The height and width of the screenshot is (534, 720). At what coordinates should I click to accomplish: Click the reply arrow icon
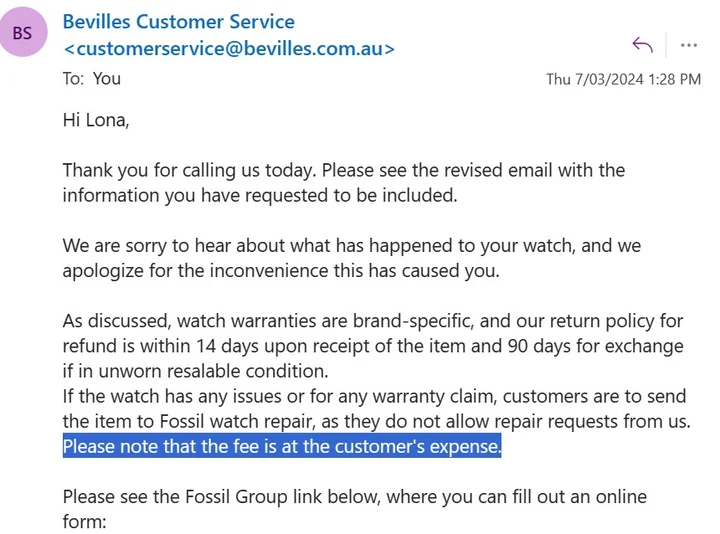[642, 45]
